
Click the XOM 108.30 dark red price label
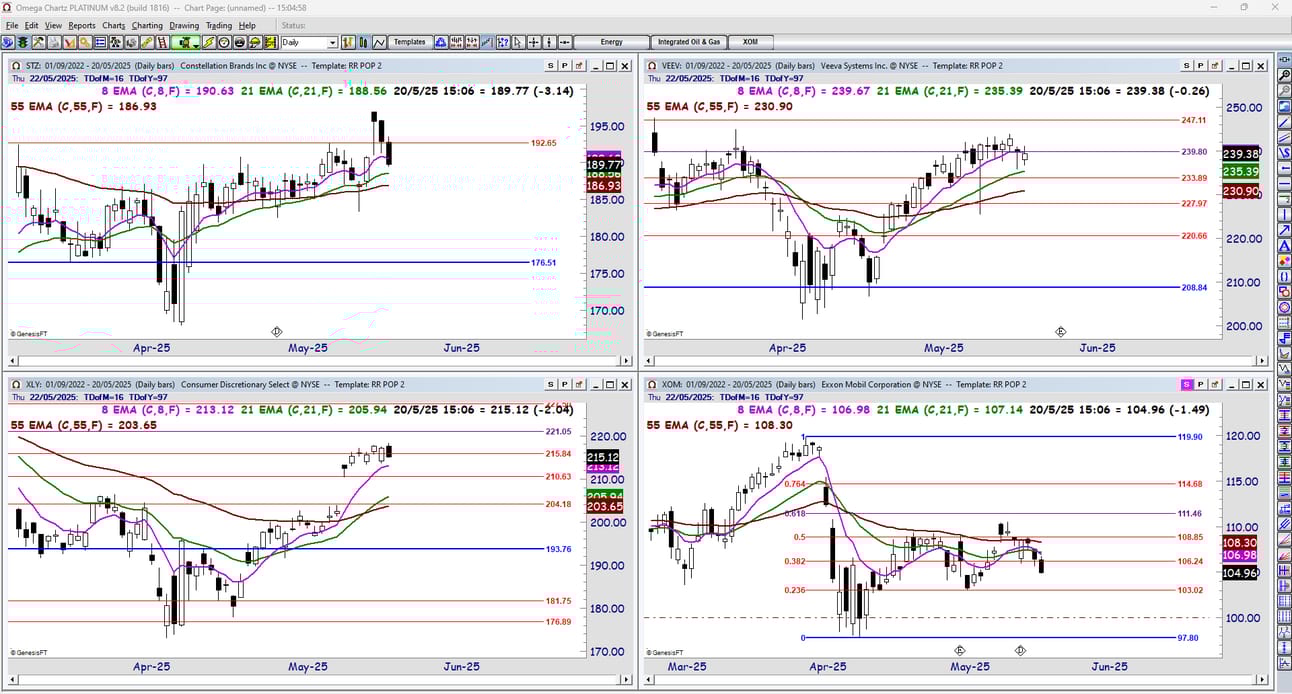1241,542
